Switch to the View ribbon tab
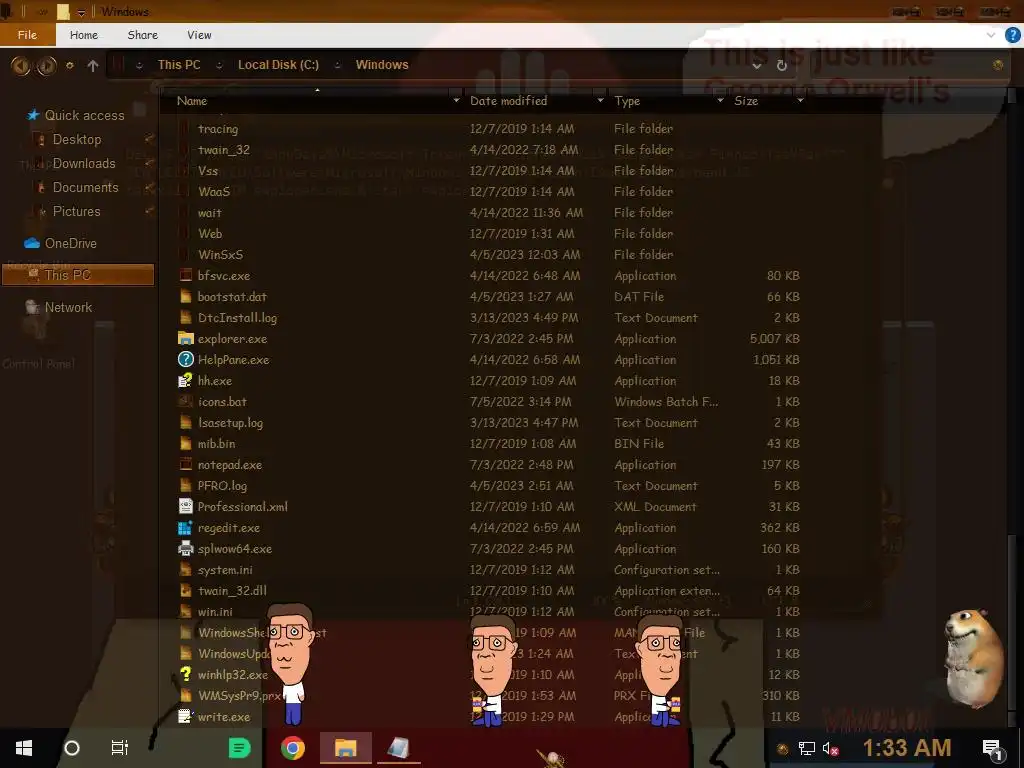This screenshot has height=768, width=1024. pyautogui.click(x=199, y=35)
